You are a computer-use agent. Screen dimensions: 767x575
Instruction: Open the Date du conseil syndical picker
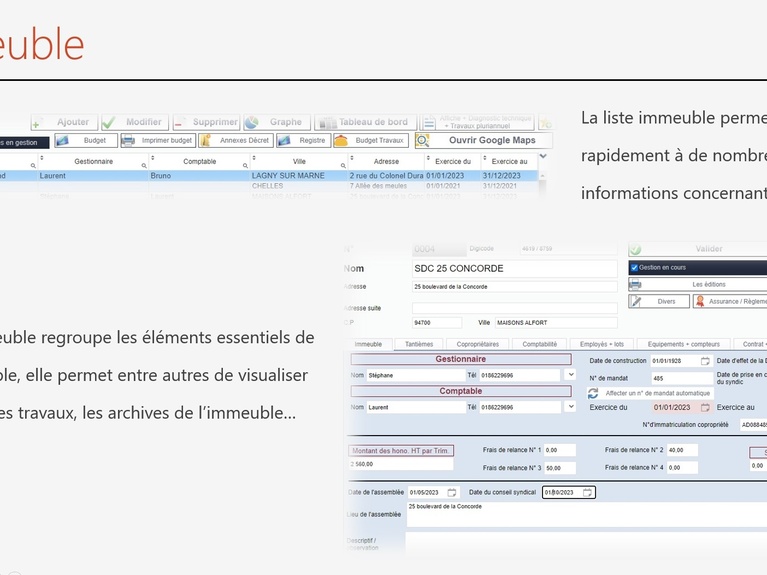pos(588,492)
